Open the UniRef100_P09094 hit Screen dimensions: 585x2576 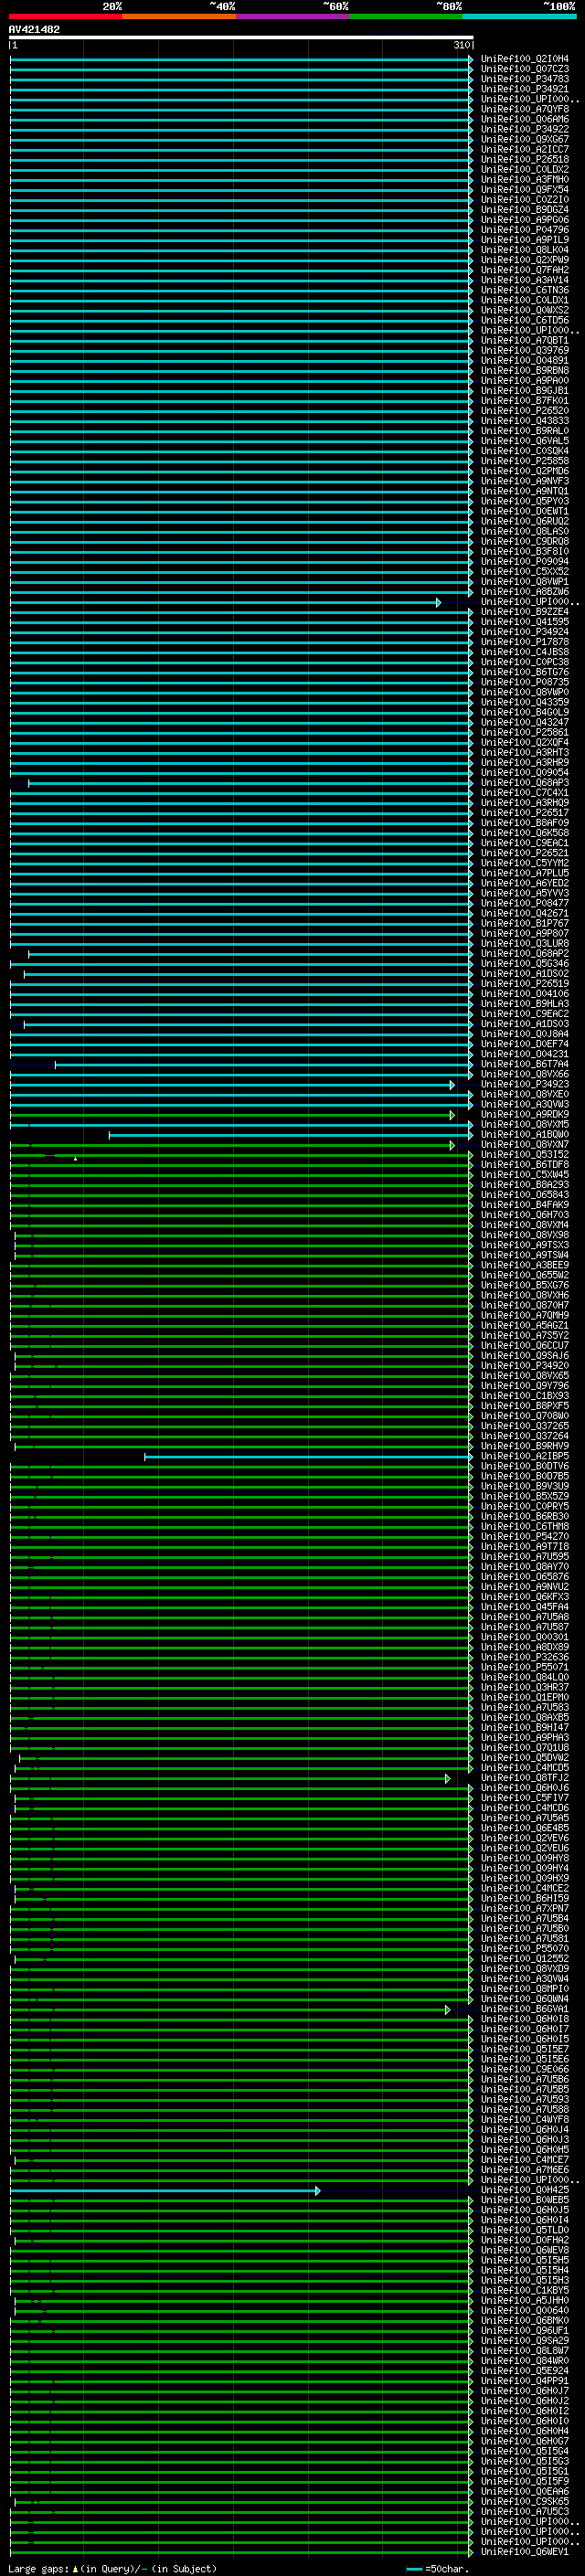525,562
